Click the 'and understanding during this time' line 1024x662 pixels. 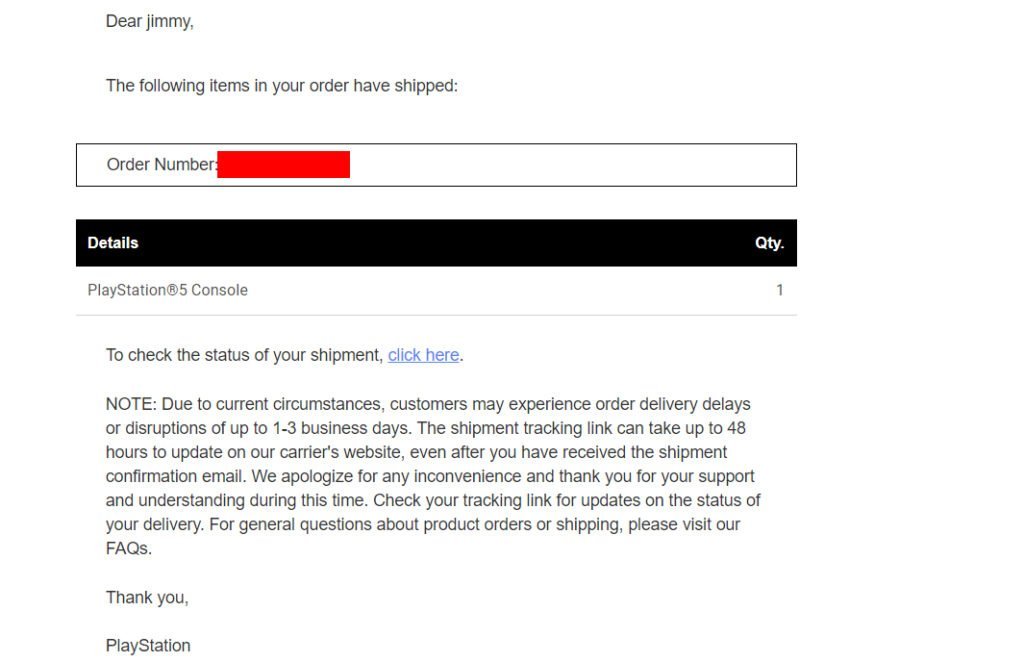click(x=433, y=501)
